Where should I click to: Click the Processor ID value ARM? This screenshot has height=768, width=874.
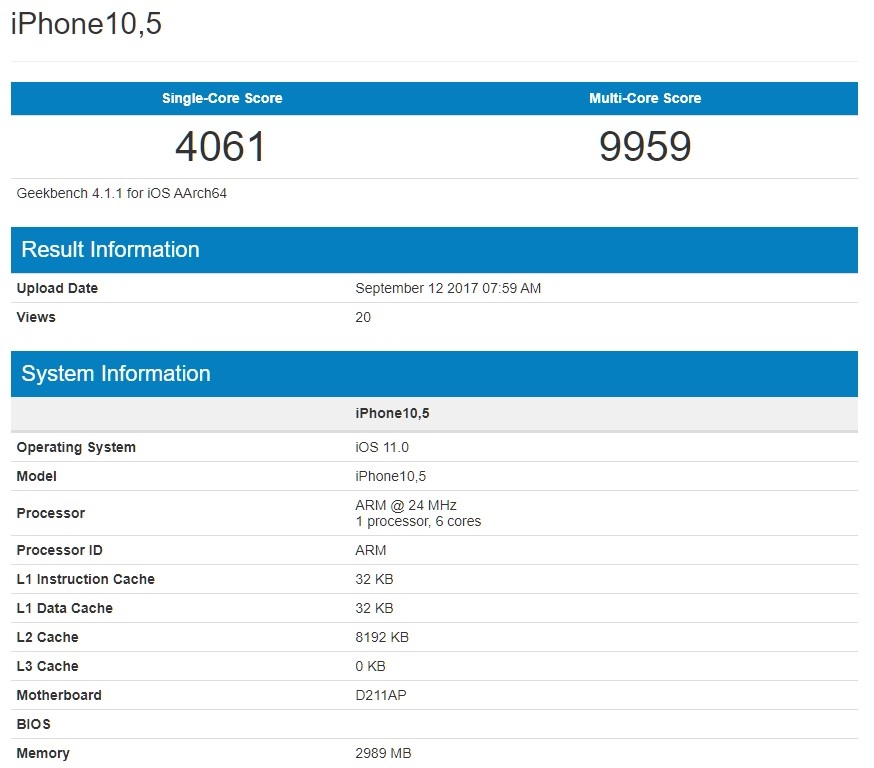tap(369, 550)
